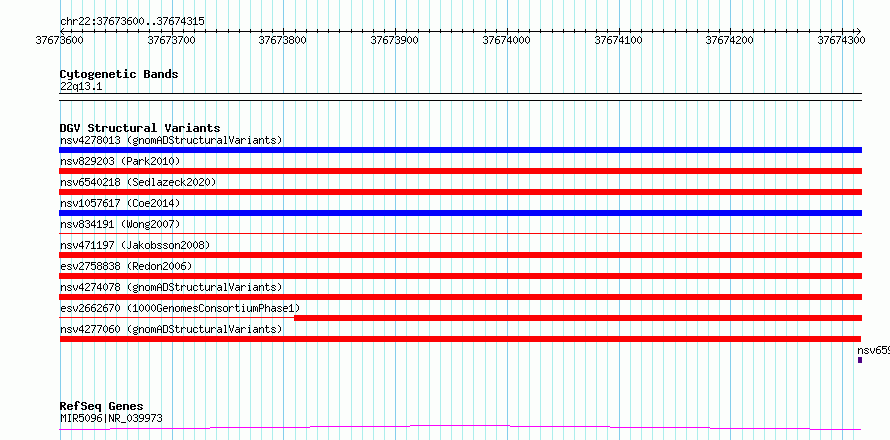Click the red bar under nsv6540218 Sedlazeck2020

tap(460, 192)
